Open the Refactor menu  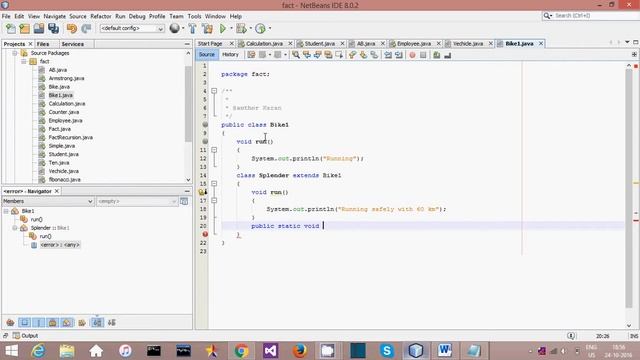click(101, 16)
